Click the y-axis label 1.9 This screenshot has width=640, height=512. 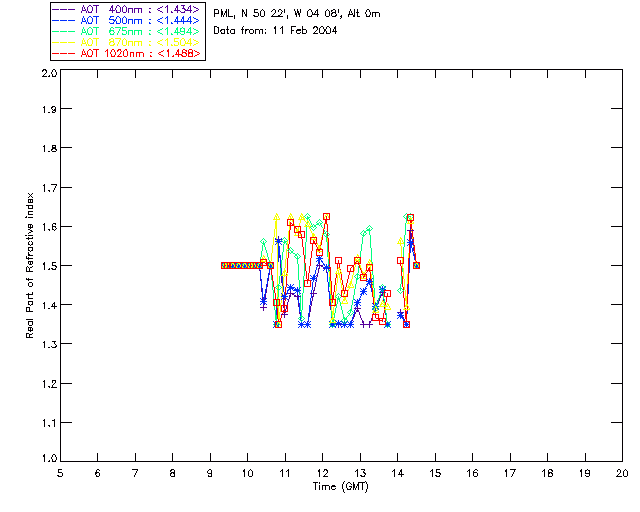49,109
